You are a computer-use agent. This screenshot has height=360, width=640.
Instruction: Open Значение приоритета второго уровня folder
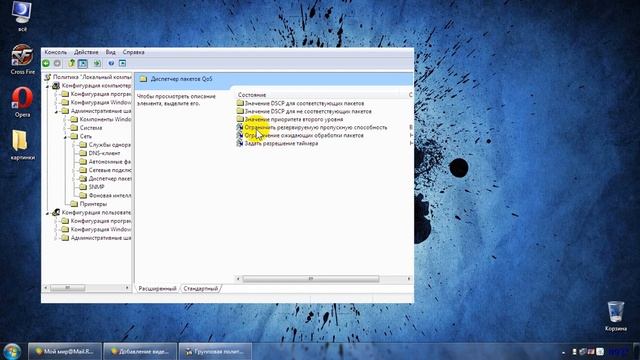tap(293, 120)
